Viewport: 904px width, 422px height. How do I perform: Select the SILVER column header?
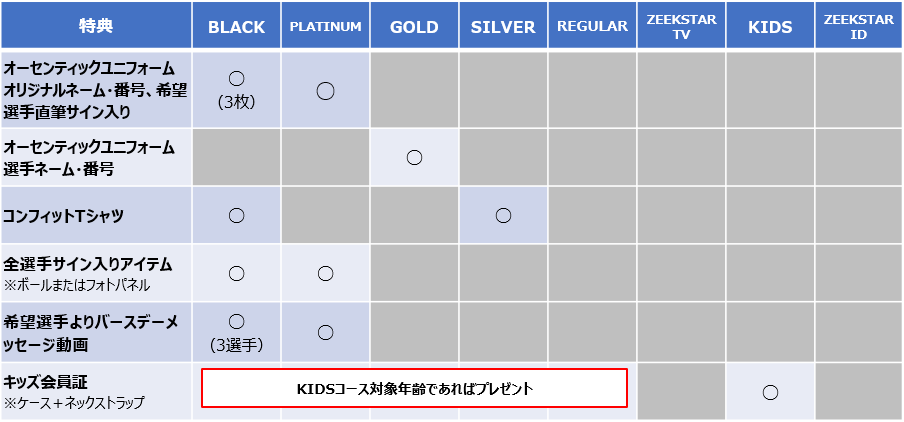[x=503, y=27]
